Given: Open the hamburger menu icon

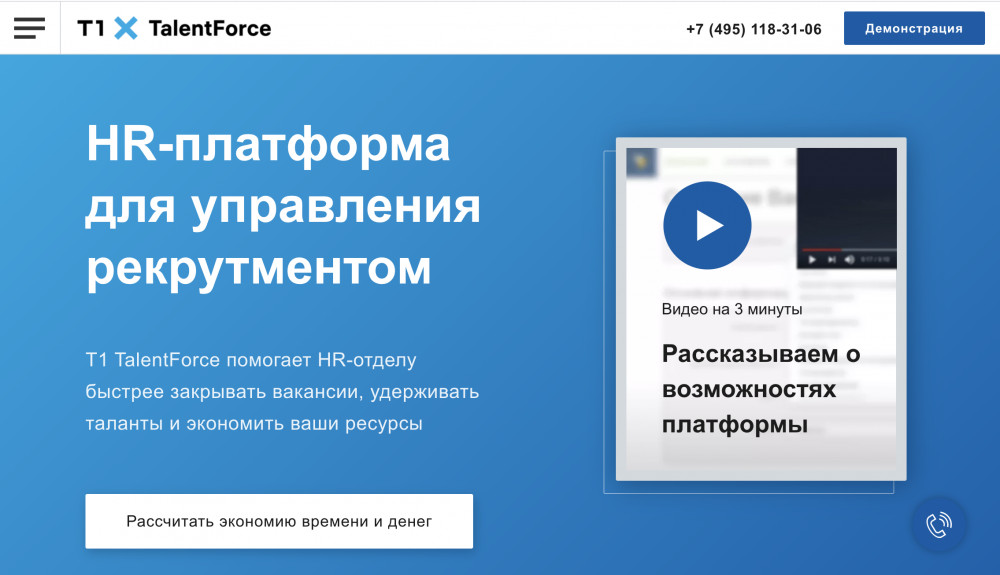Looking at the screenshot, I should point(29,28).
